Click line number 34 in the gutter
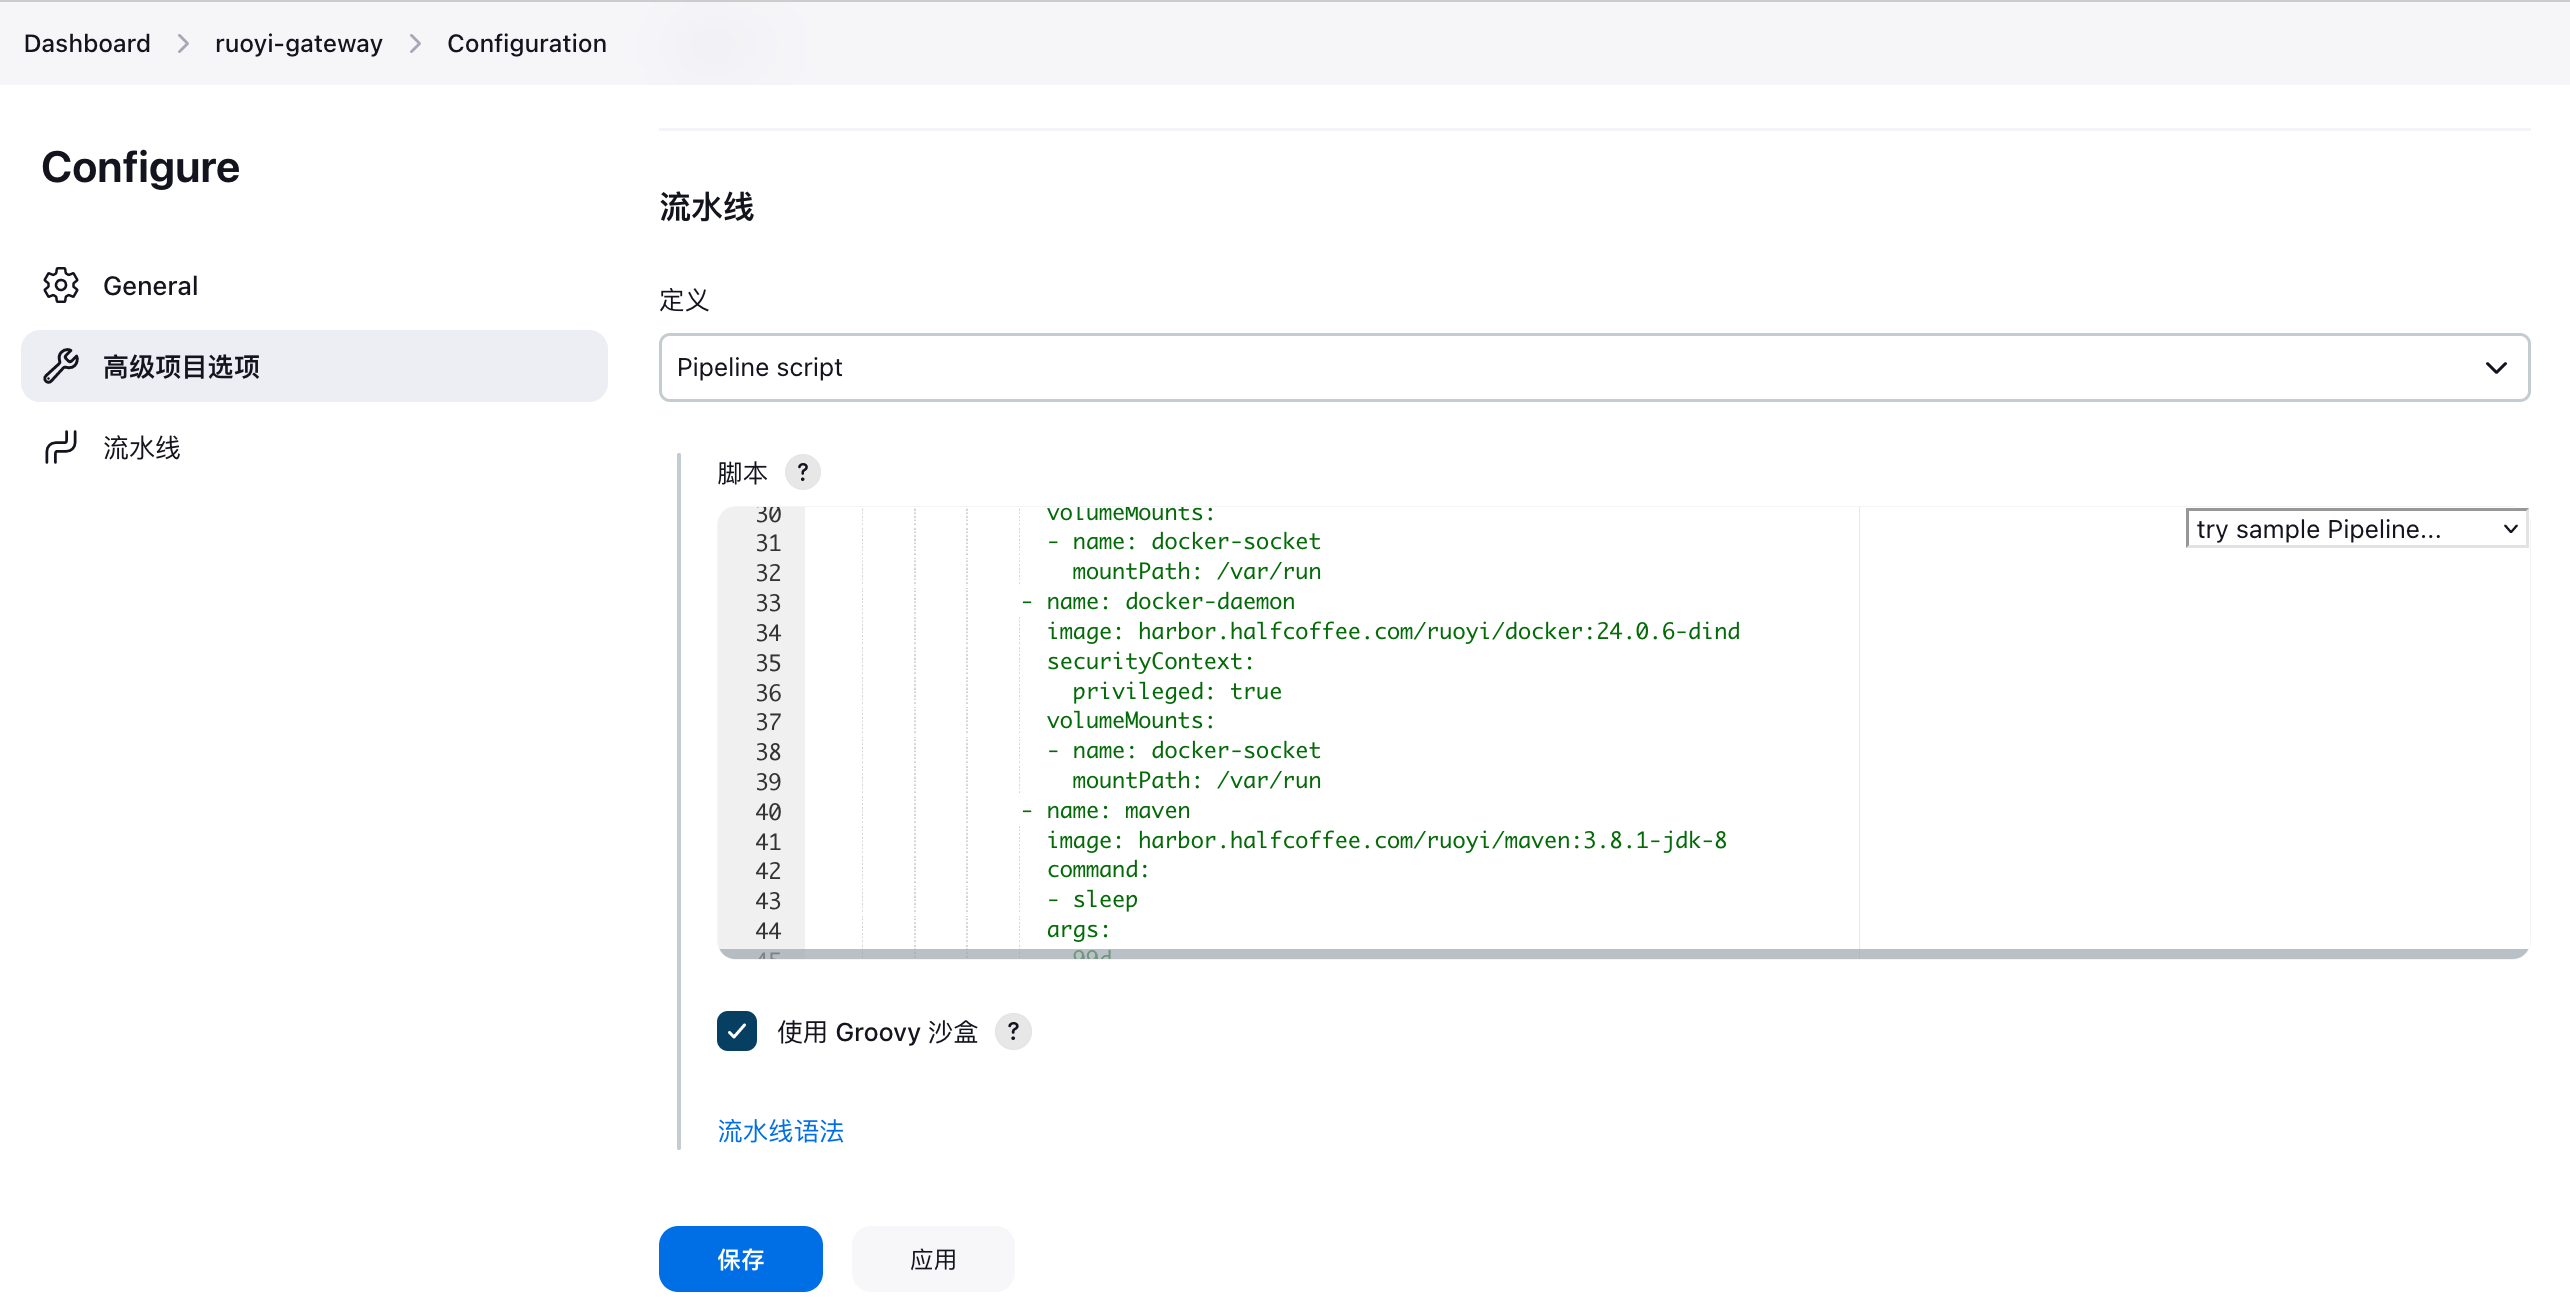This screenshot has height=1316, width=2570. tap(767, 632)
